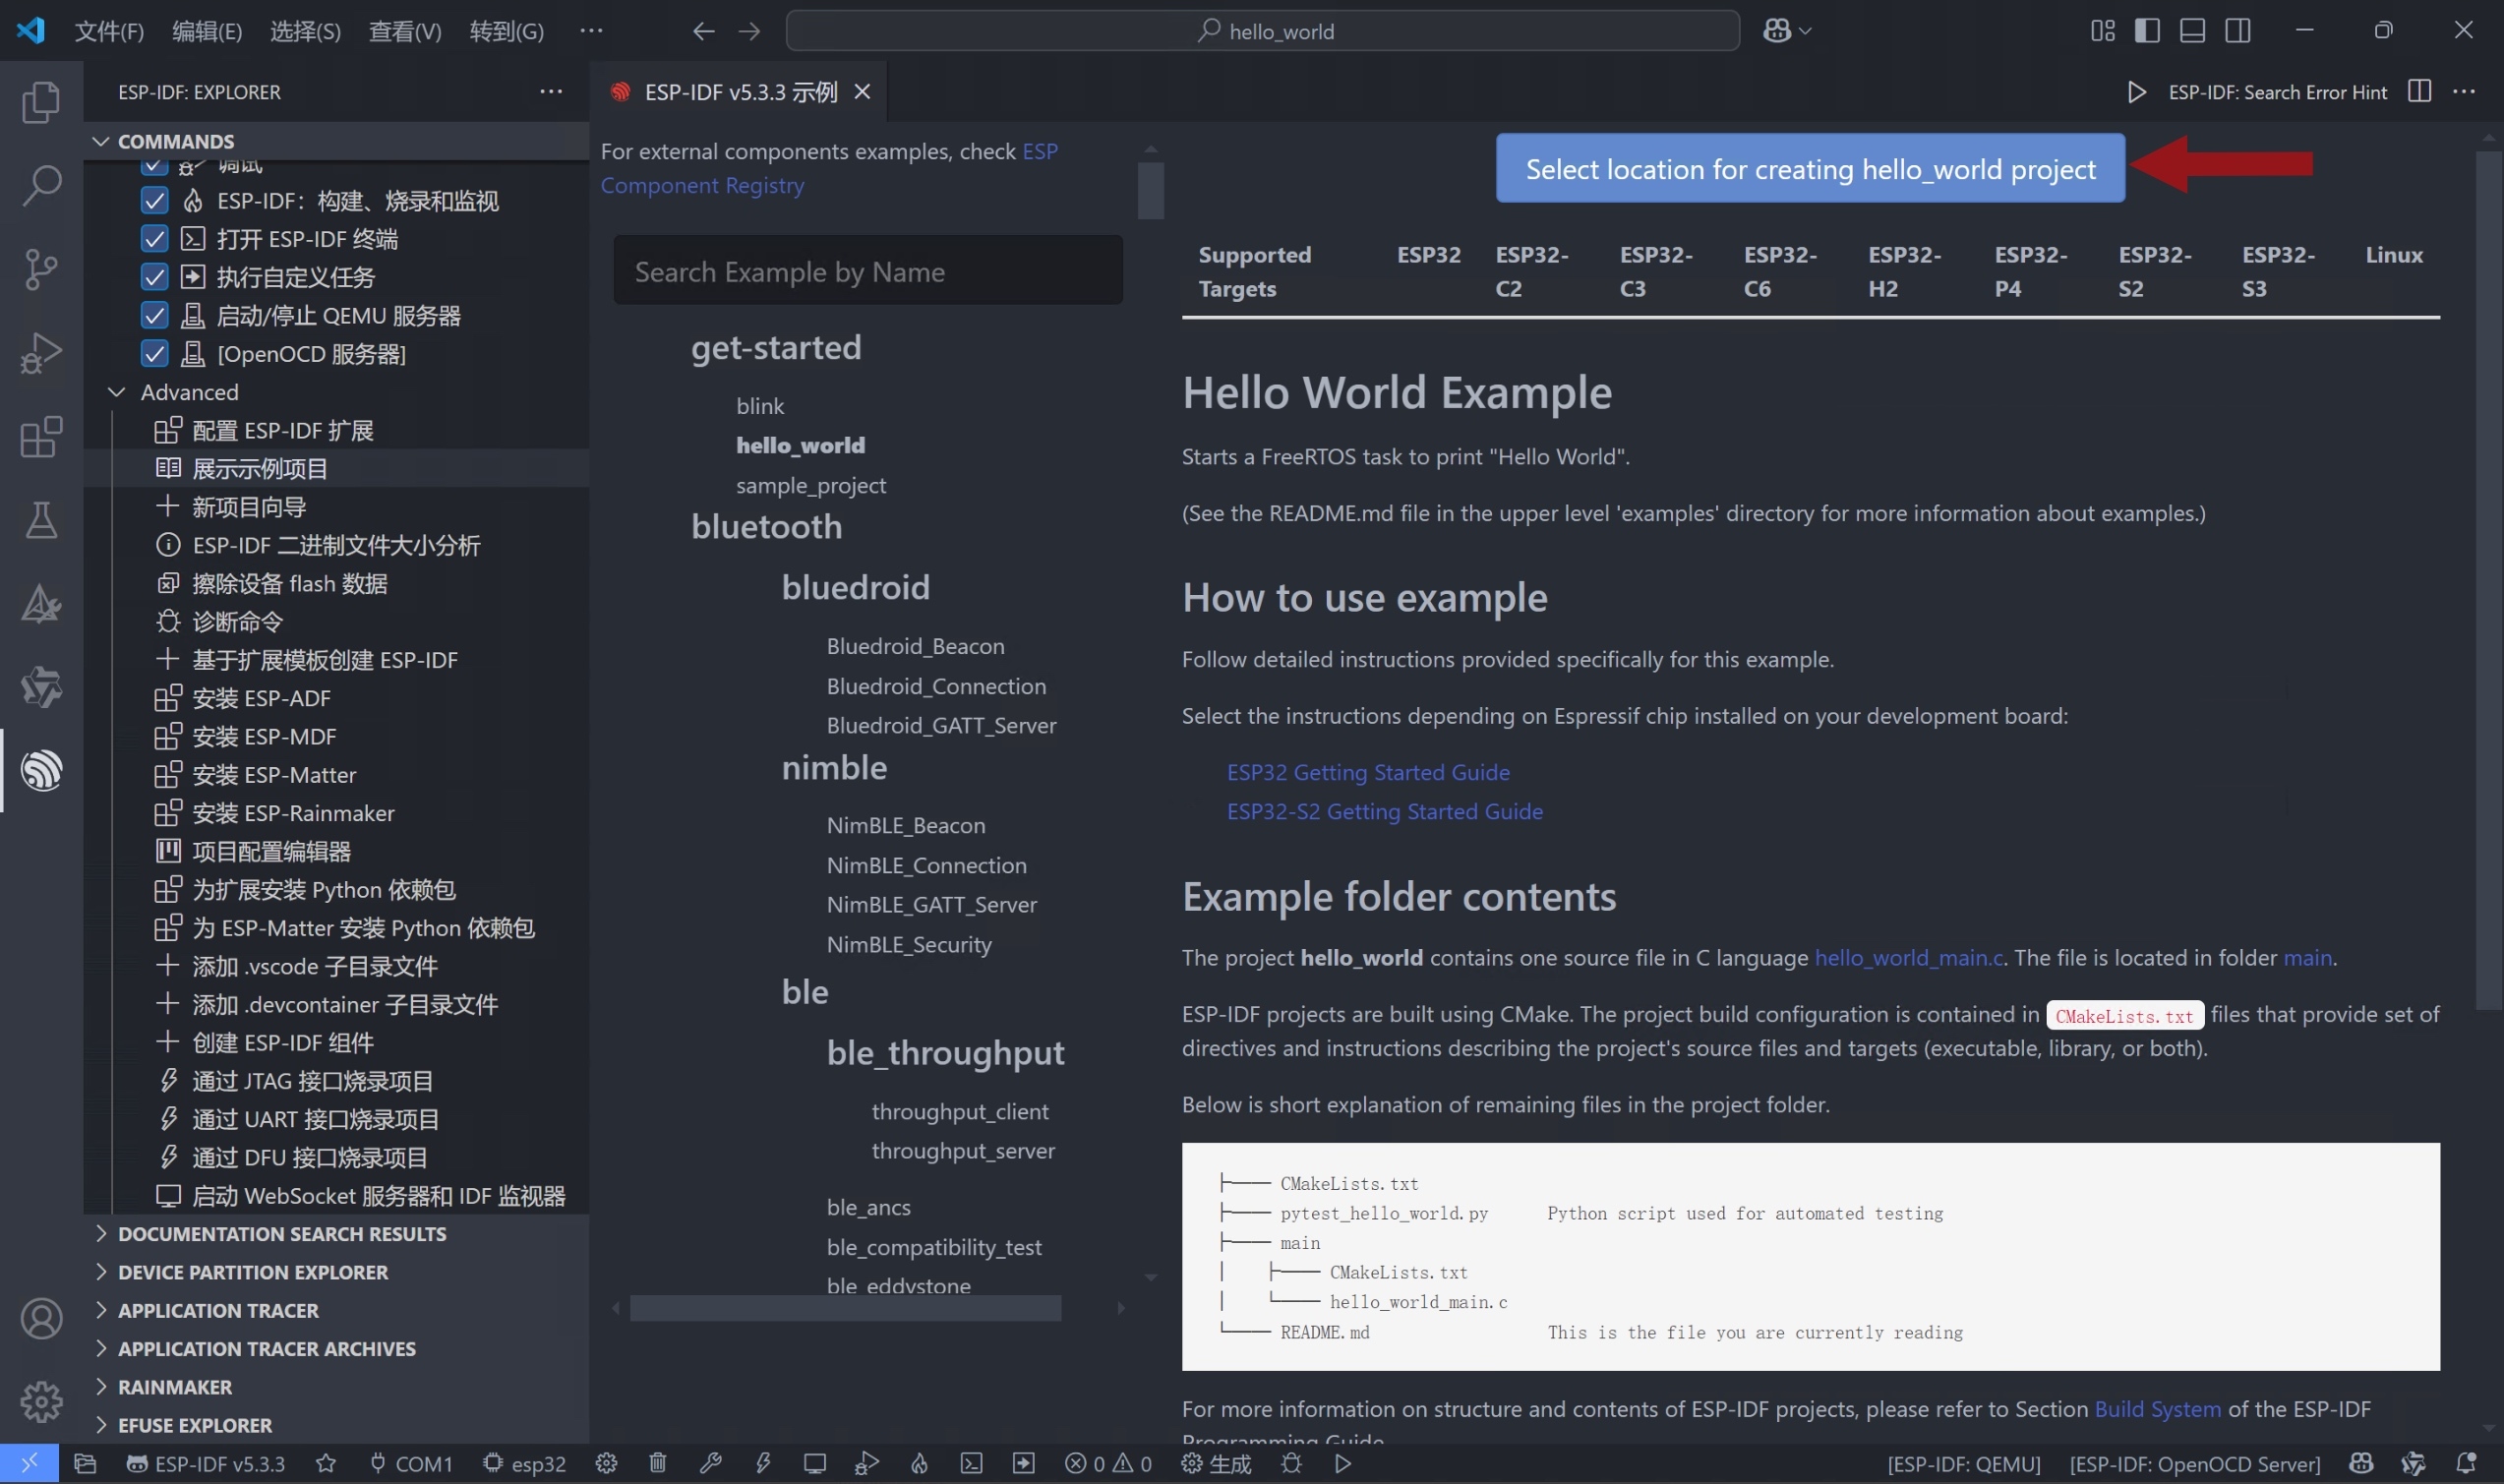The image size is (2504, 1484).
Task: Click the ESP-IDF current project folder status icon
Action: point(85,1464)
